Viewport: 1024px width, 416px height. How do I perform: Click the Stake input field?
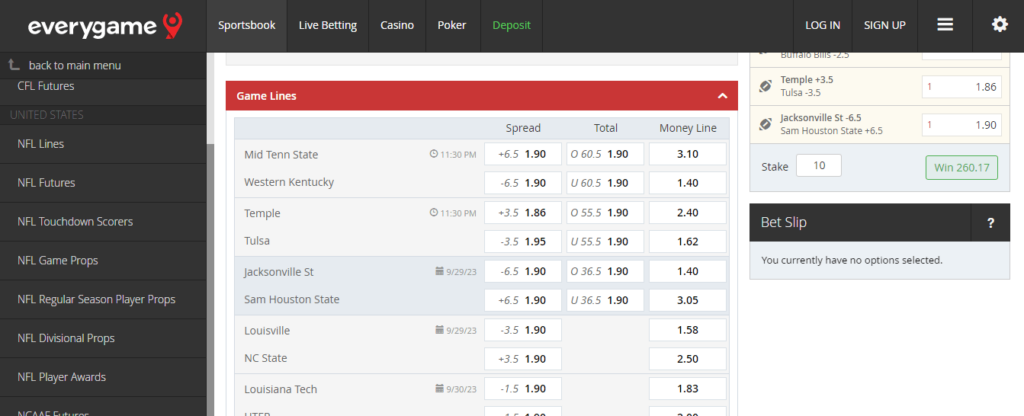[x=819, y=166]
